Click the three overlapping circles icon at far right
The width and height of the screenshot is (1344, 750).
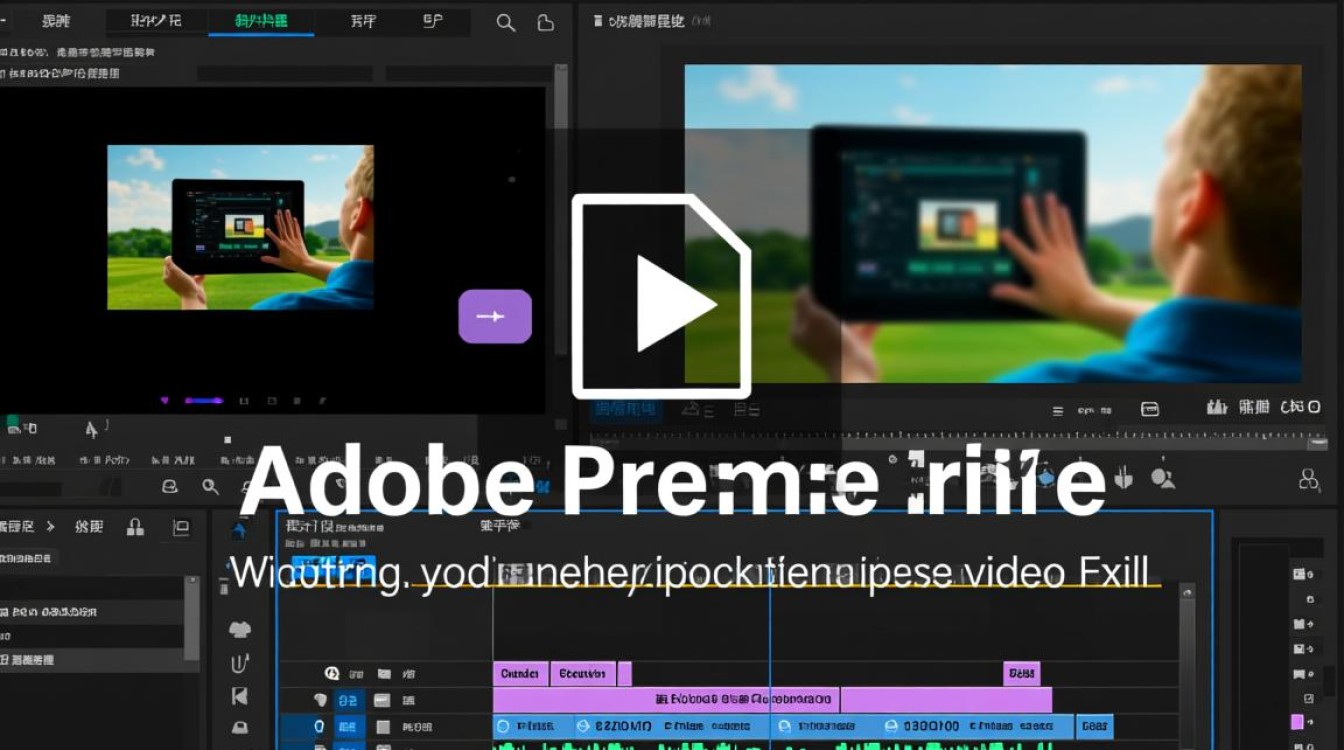[1308, 479]
